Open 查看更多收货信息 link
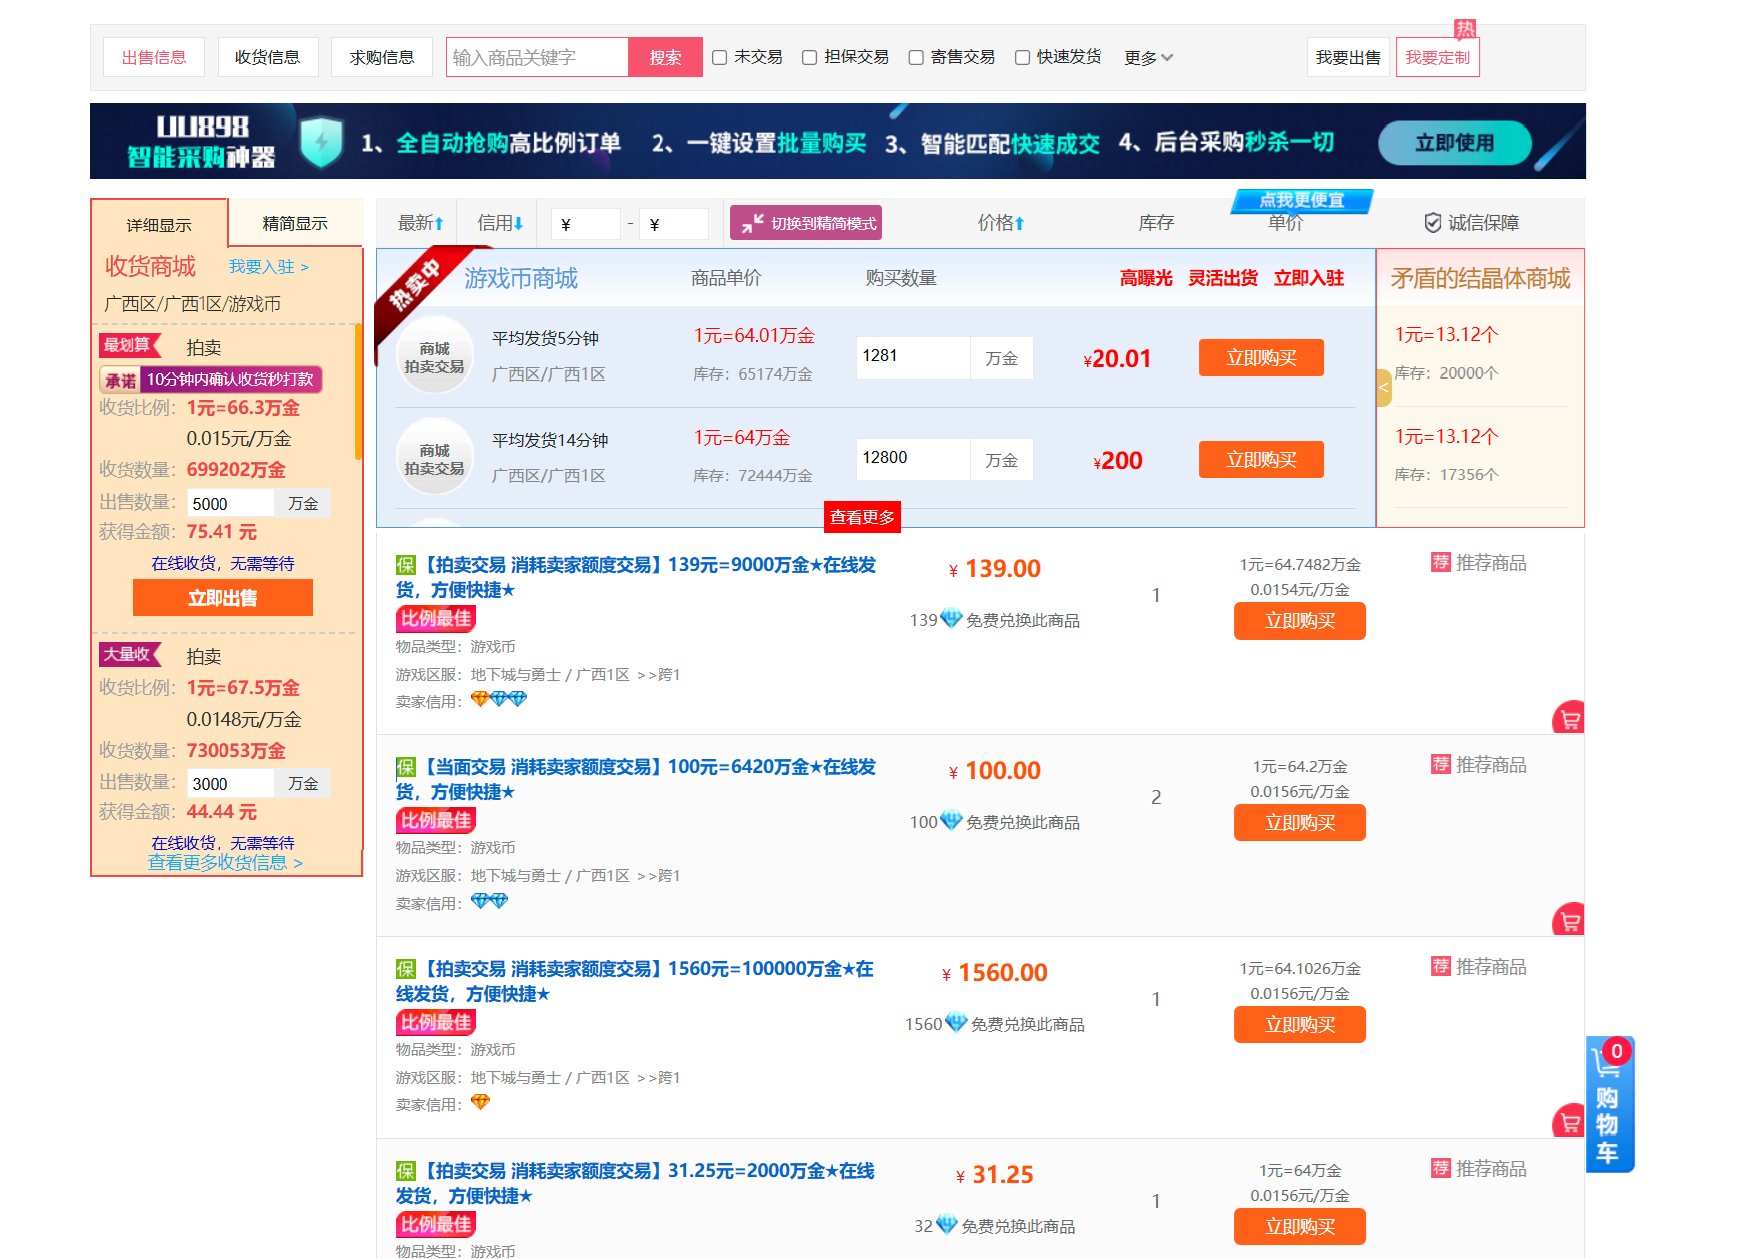Screen dimensions: 1763x1259 coord(225,862)
